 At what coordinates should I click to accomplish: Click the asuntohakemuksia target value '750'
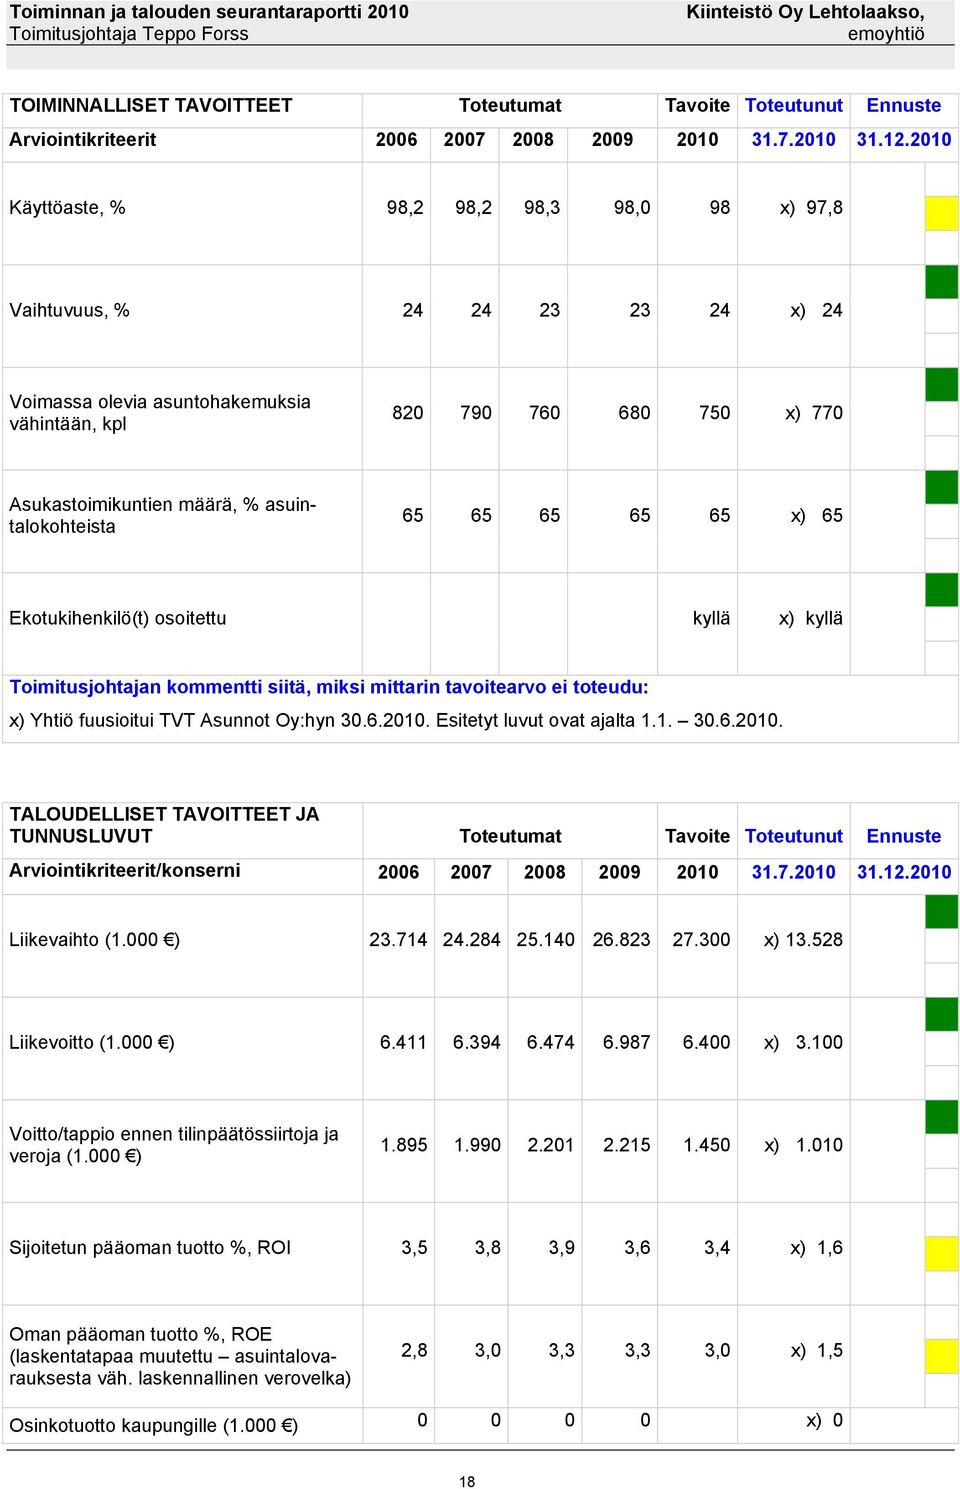(714, 413)
